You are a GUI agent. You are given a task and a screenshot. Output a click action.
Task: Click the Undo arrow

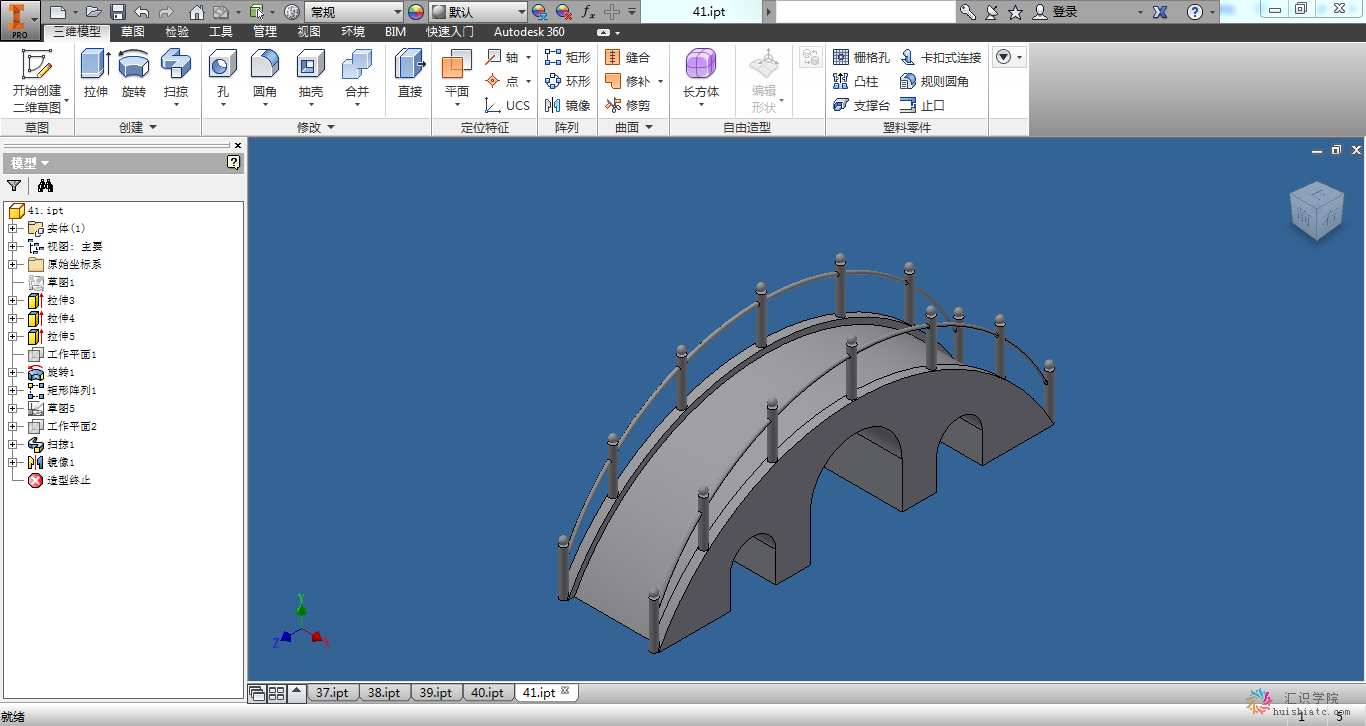pyautogui.click(x=141, y=12)
